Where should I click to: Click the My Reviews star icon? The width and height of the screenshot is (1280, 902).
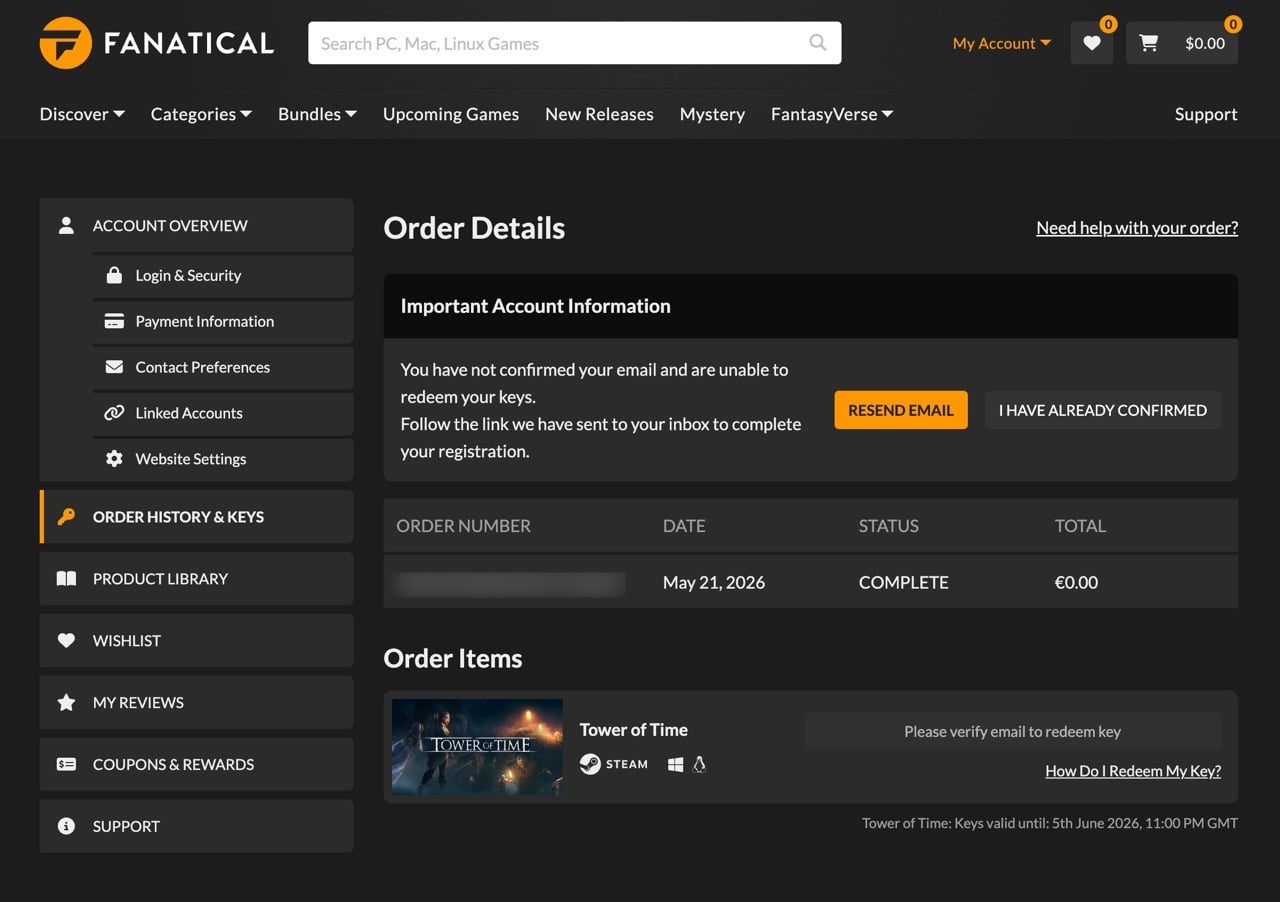[x=66, y=703]
